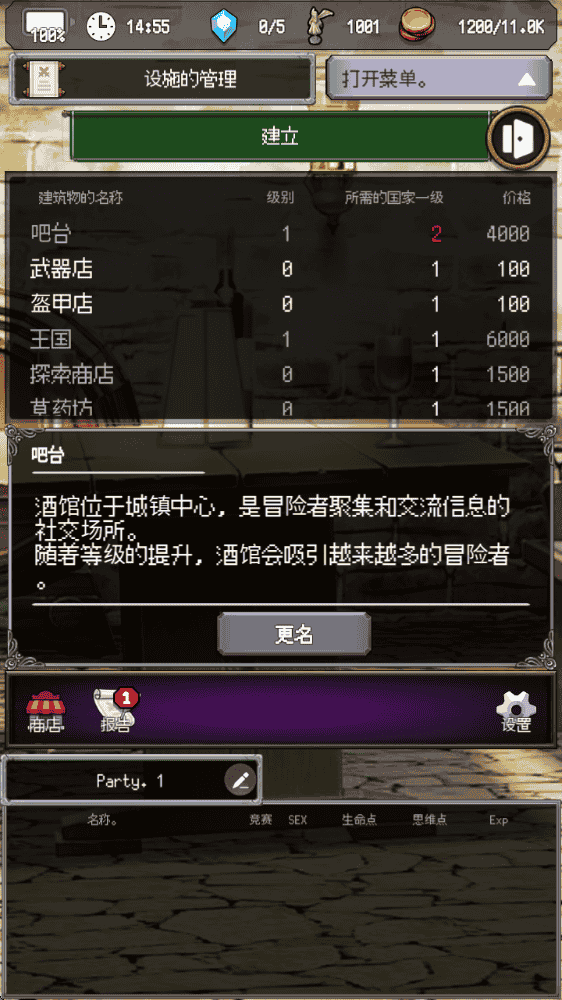Click the battery 100% indicator
Viewport: 562px width, 1000px height.
tap(47, 27)
